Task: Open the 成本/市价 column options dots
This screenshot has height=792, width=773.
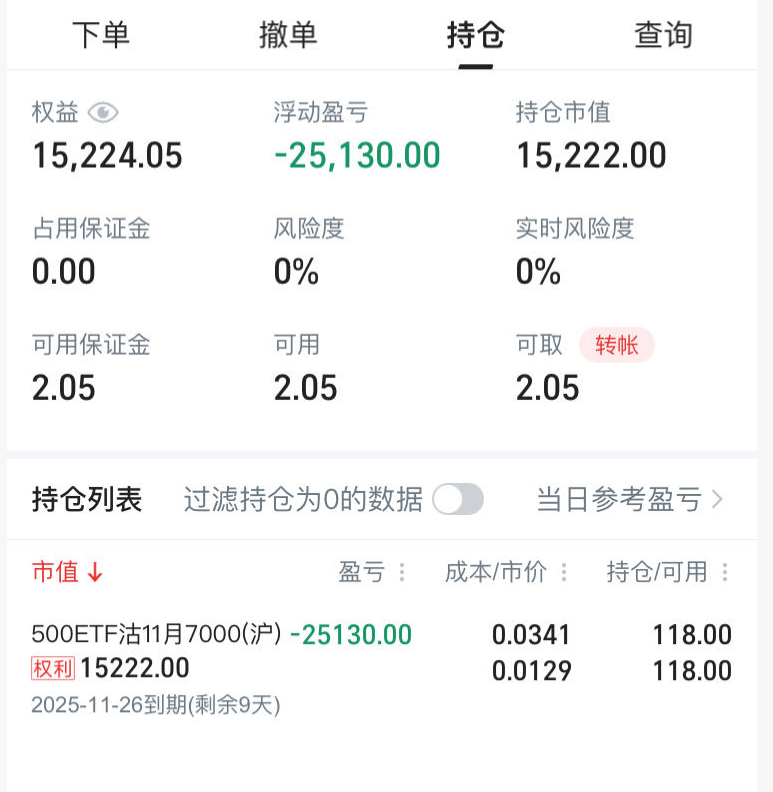Action: [x=564, y=573]
